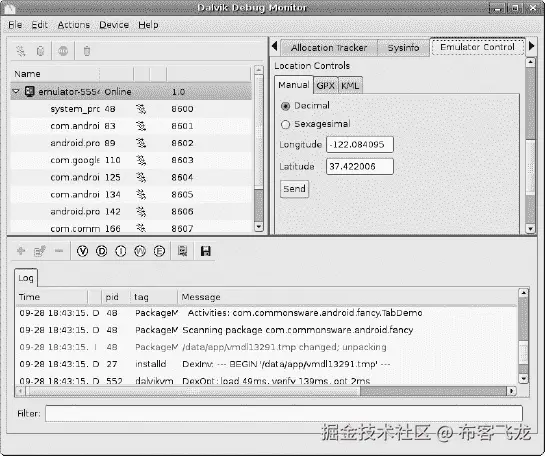Open the Device menu
545x456 pixels.
pyautogui.click(x=114, y=25)
